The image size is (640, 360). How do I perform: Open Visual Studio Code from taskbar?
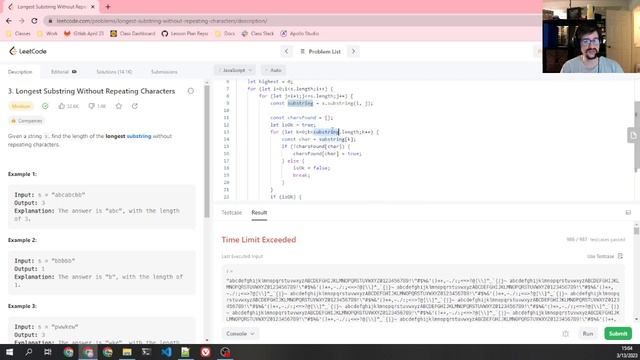coord(166,352)
